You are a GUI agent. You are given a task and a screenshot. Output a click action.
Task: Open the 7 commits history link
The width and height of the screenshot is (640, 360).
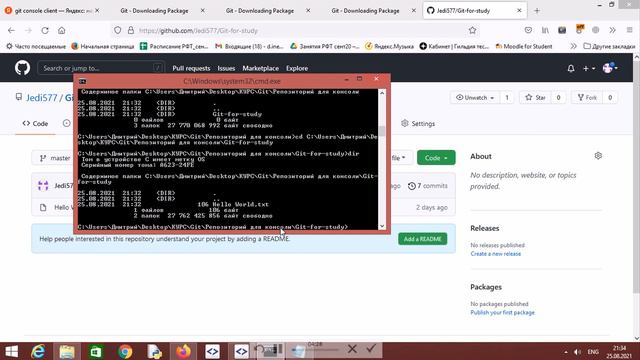428,186
